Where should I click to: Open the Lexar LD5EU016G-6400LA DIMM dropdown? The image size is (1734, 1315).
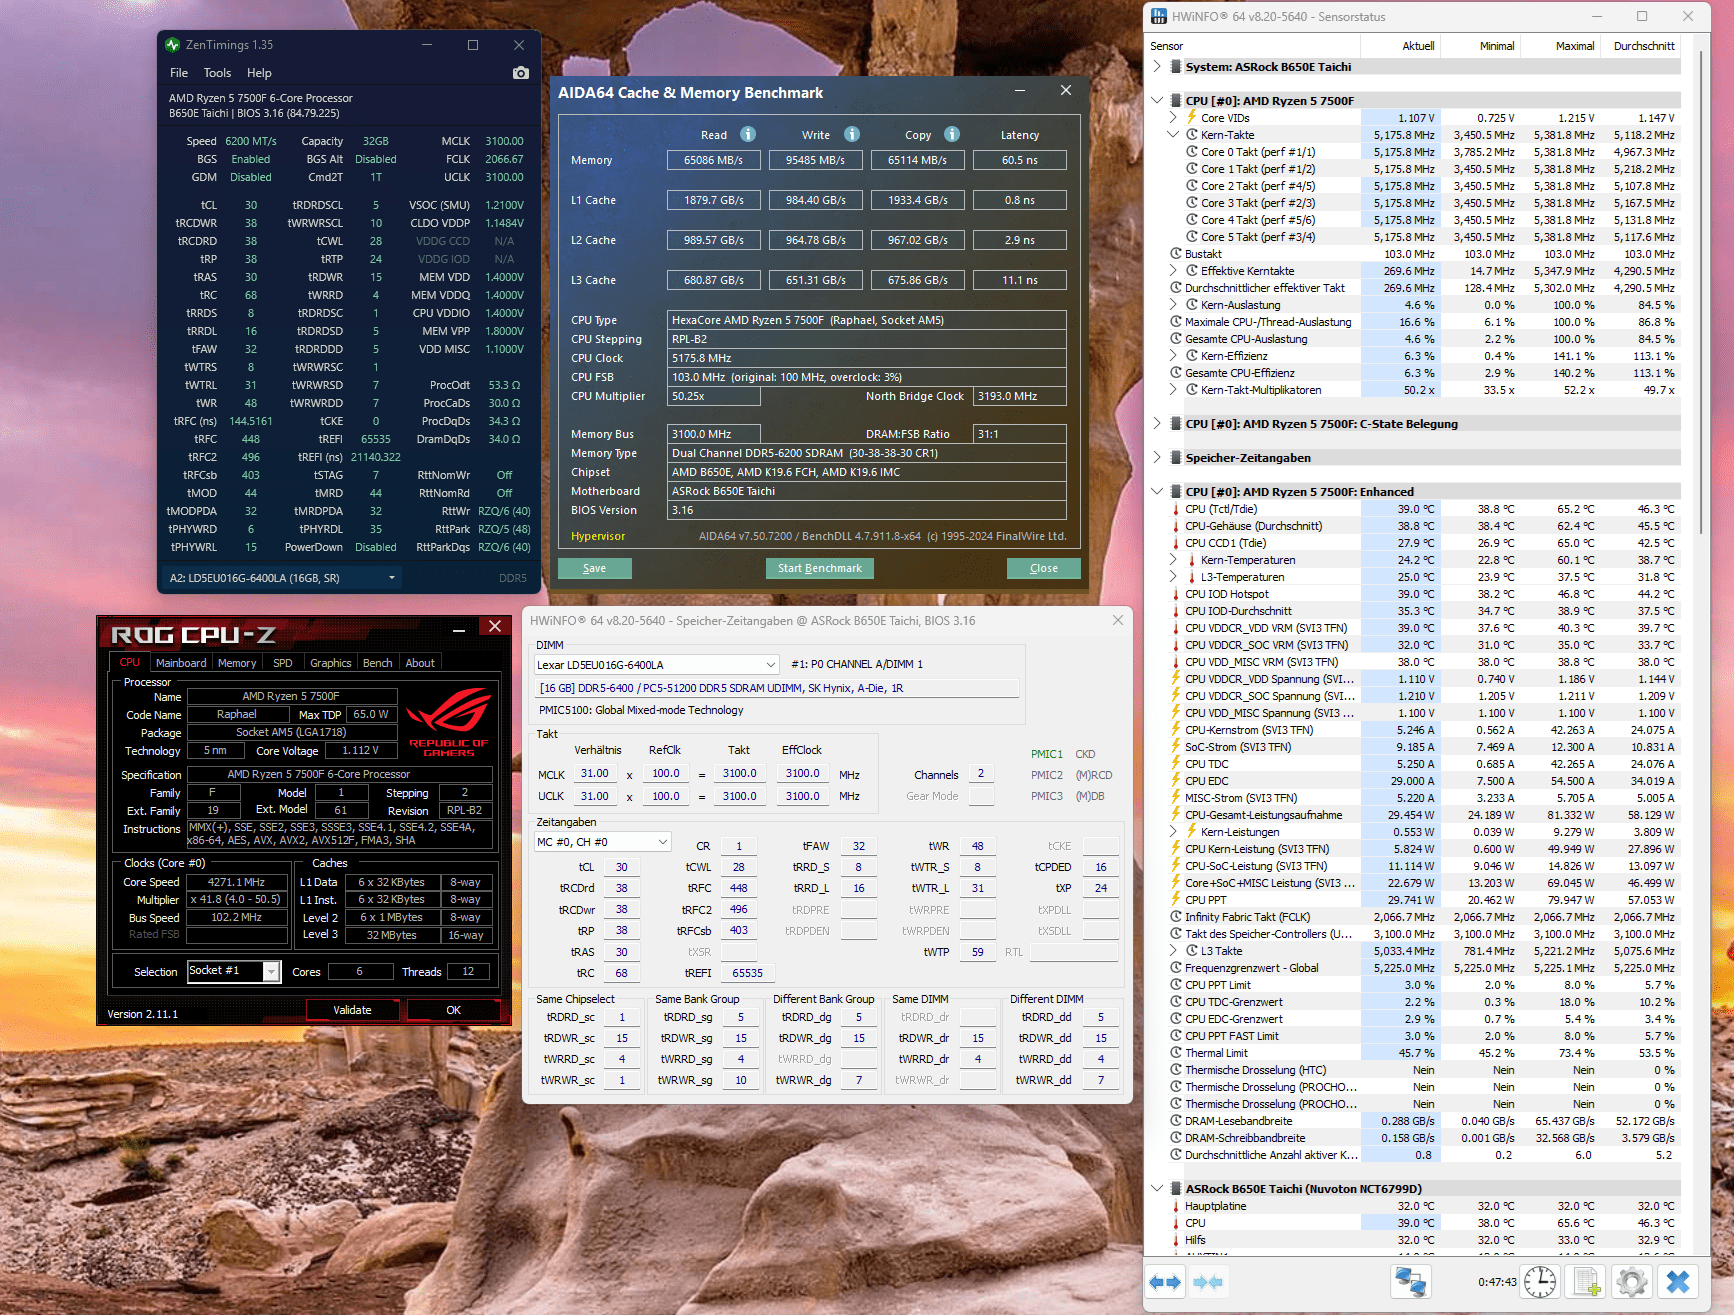[657, 665]
